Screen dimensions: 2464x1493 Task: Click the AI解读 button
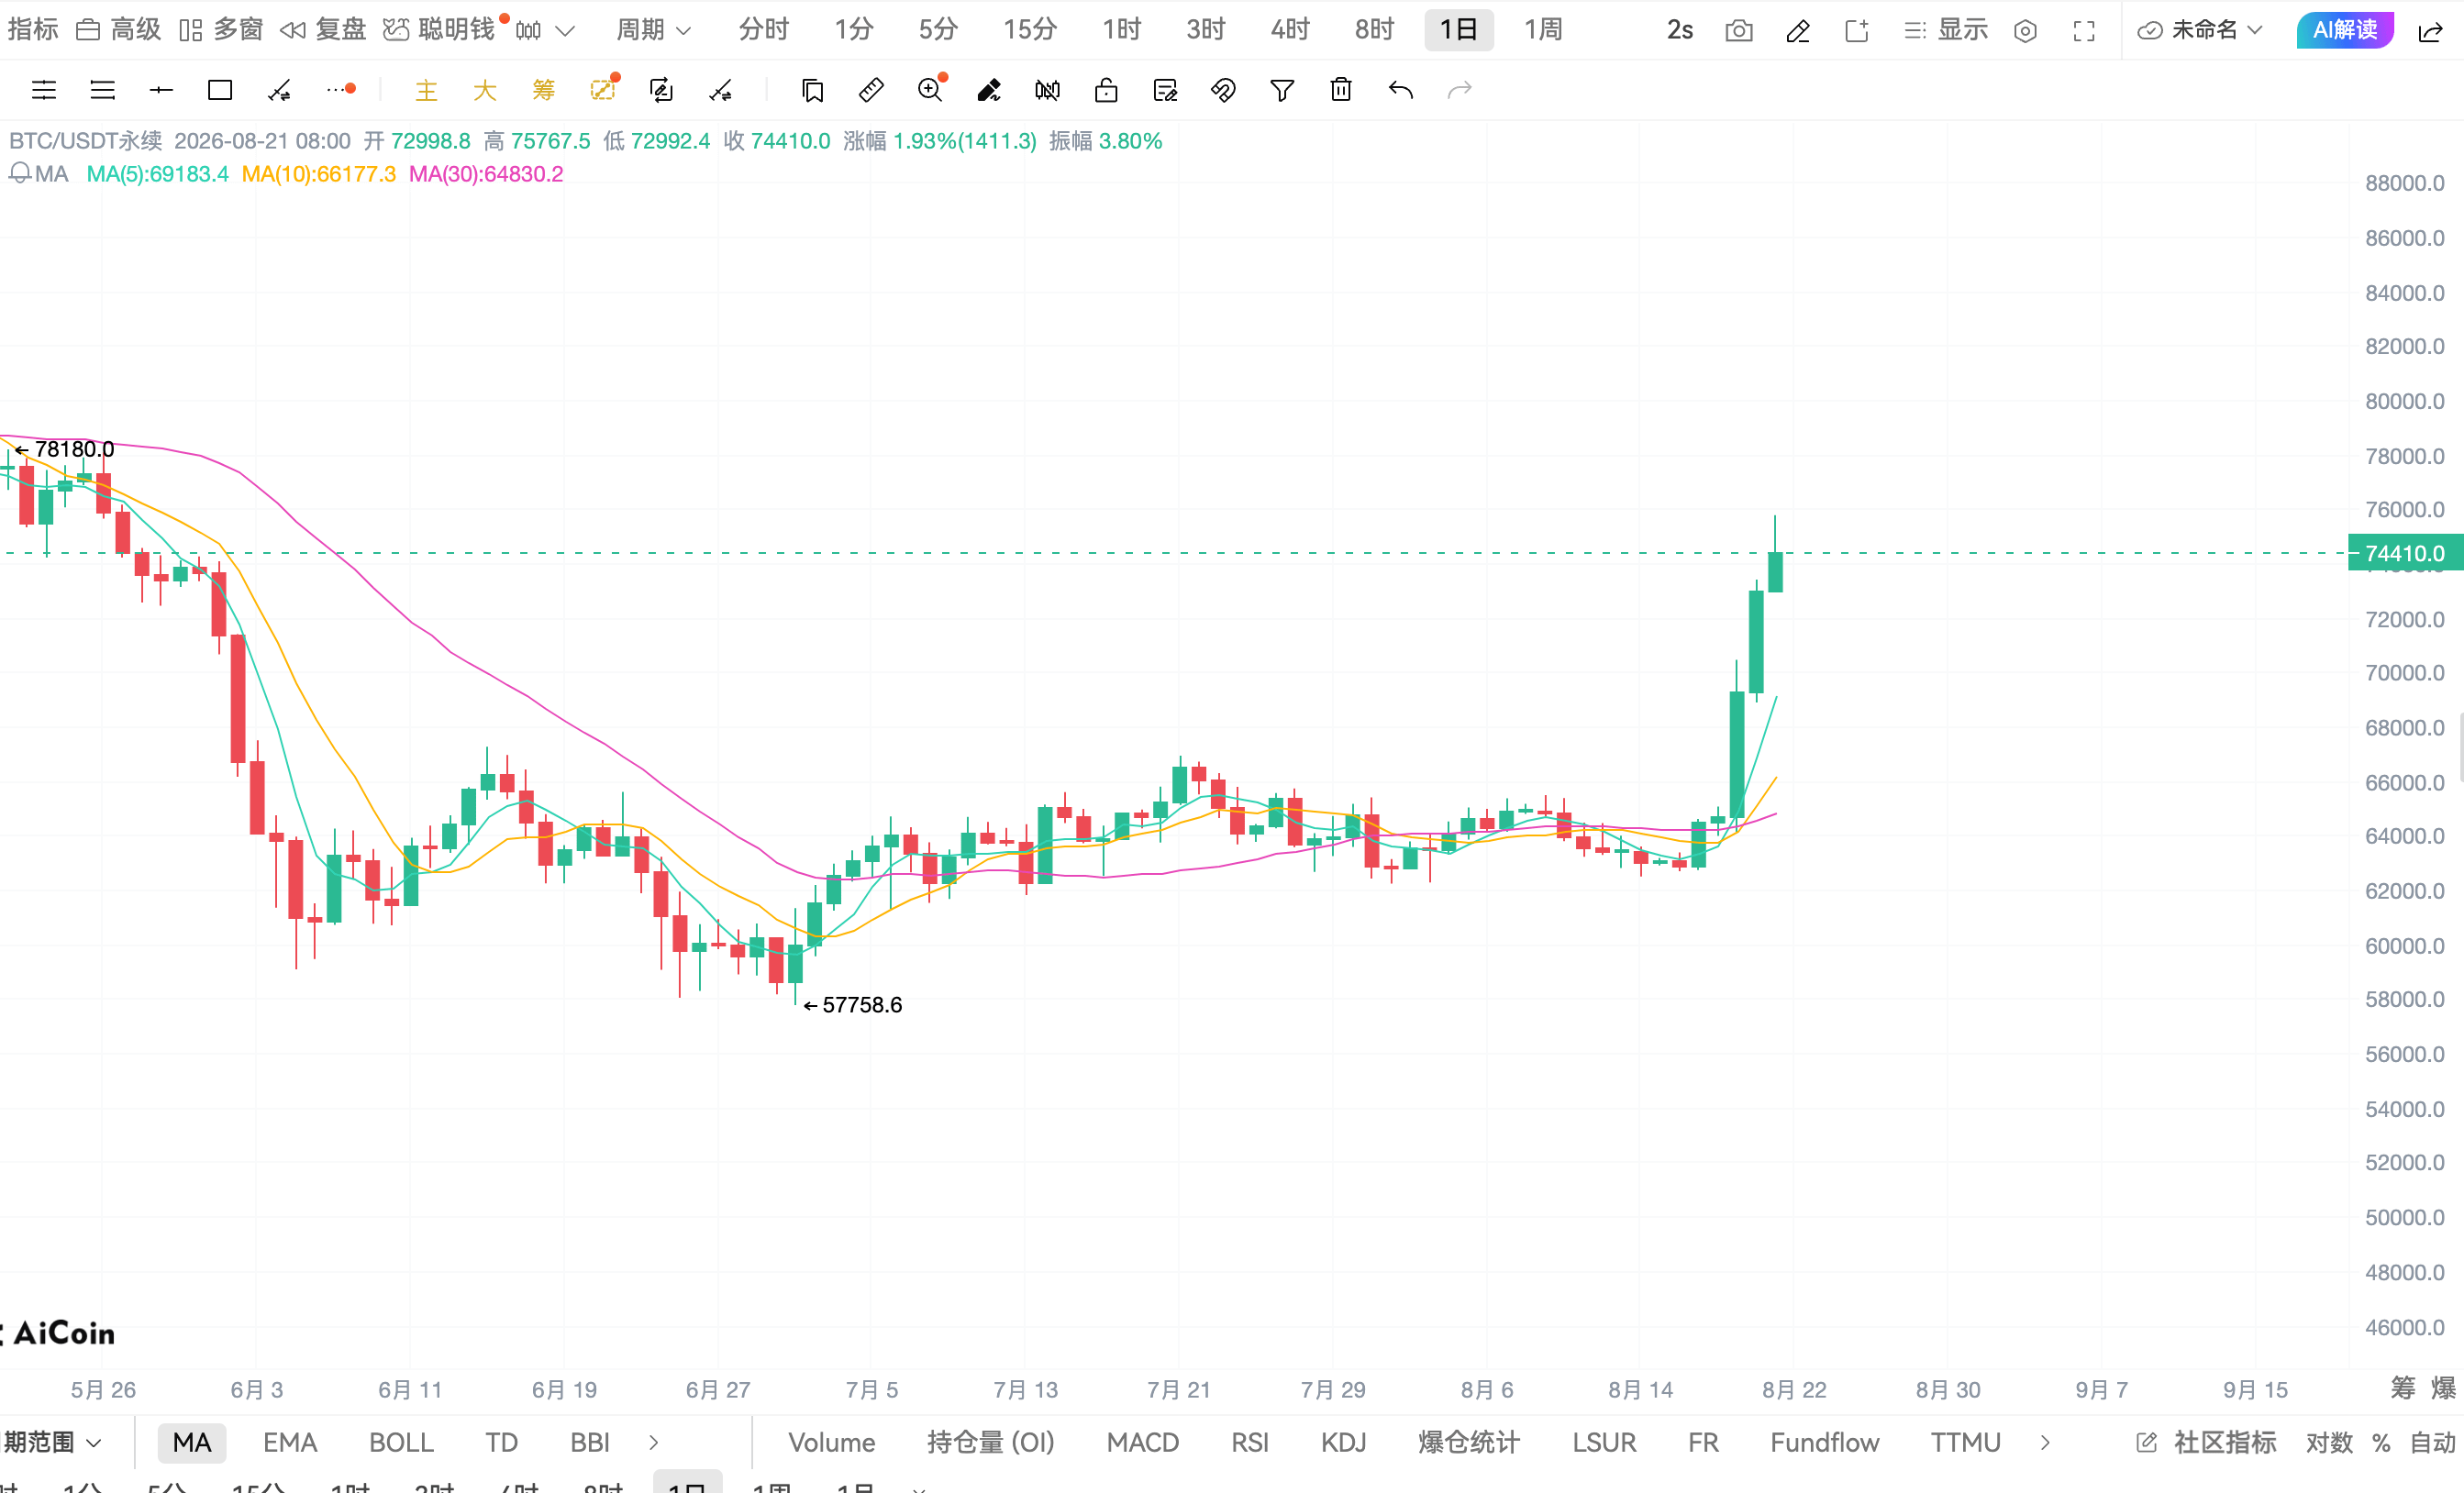(2345, 30)
